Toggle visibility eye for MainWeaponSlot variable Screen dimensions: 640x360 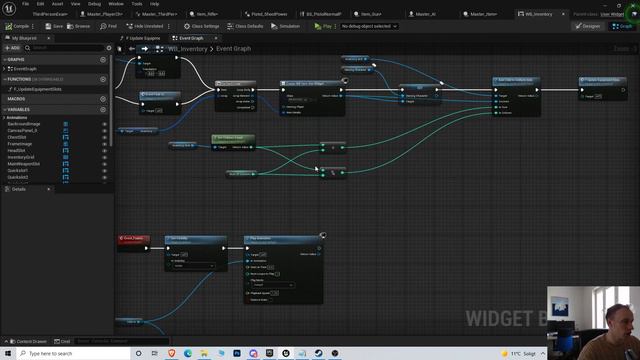click(x=104, y=164)
